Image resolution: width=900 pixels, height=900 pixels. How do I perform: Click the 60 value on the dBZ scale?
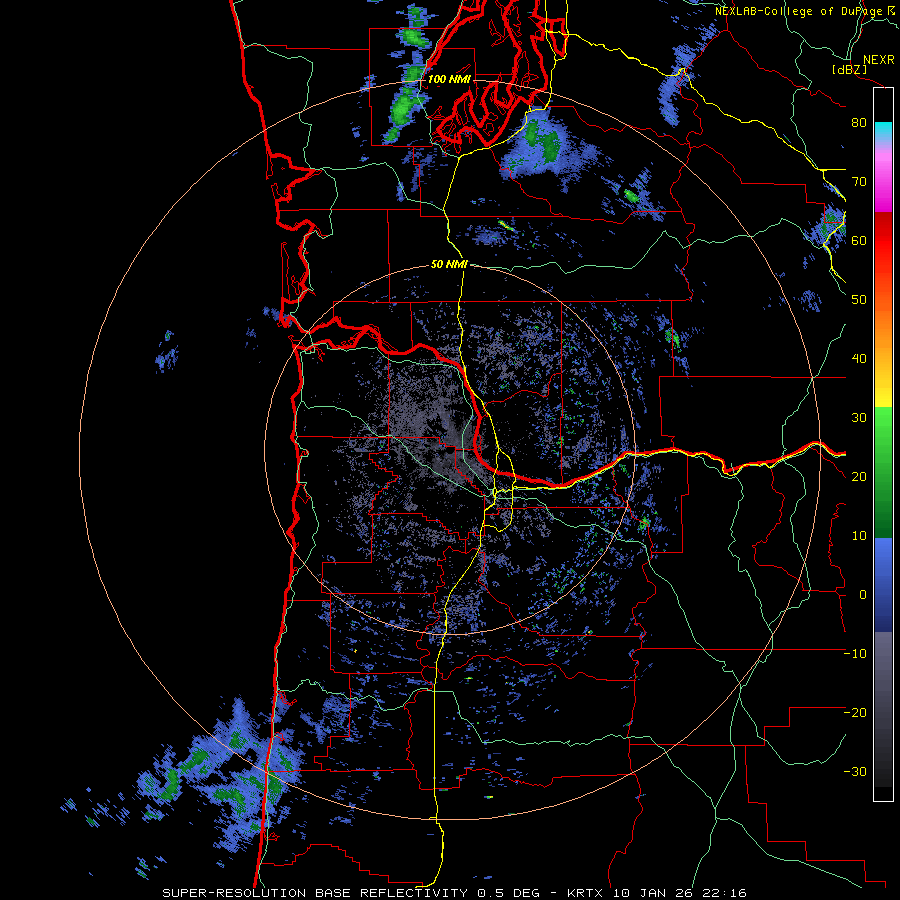coord(859,241)
